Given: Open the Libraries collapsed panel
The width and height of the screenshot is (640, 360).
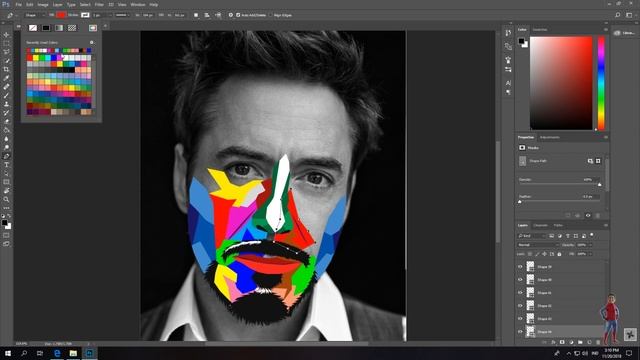Looking at the screenshot, I should click(x=624, y=33).
